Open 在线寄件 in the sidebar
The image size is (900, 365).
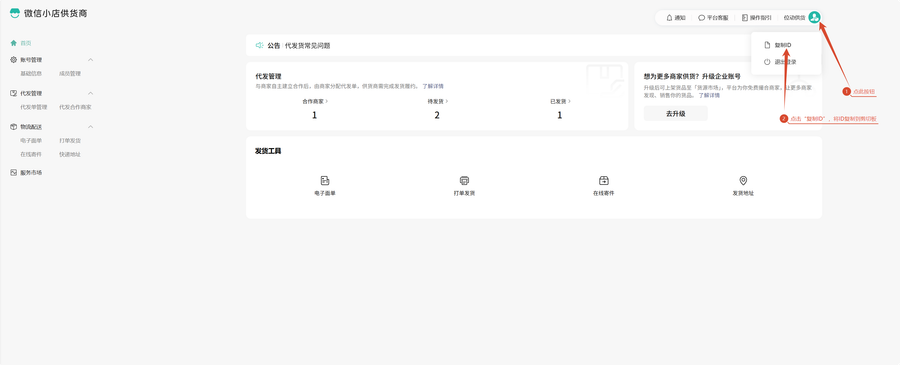(31, 154)
